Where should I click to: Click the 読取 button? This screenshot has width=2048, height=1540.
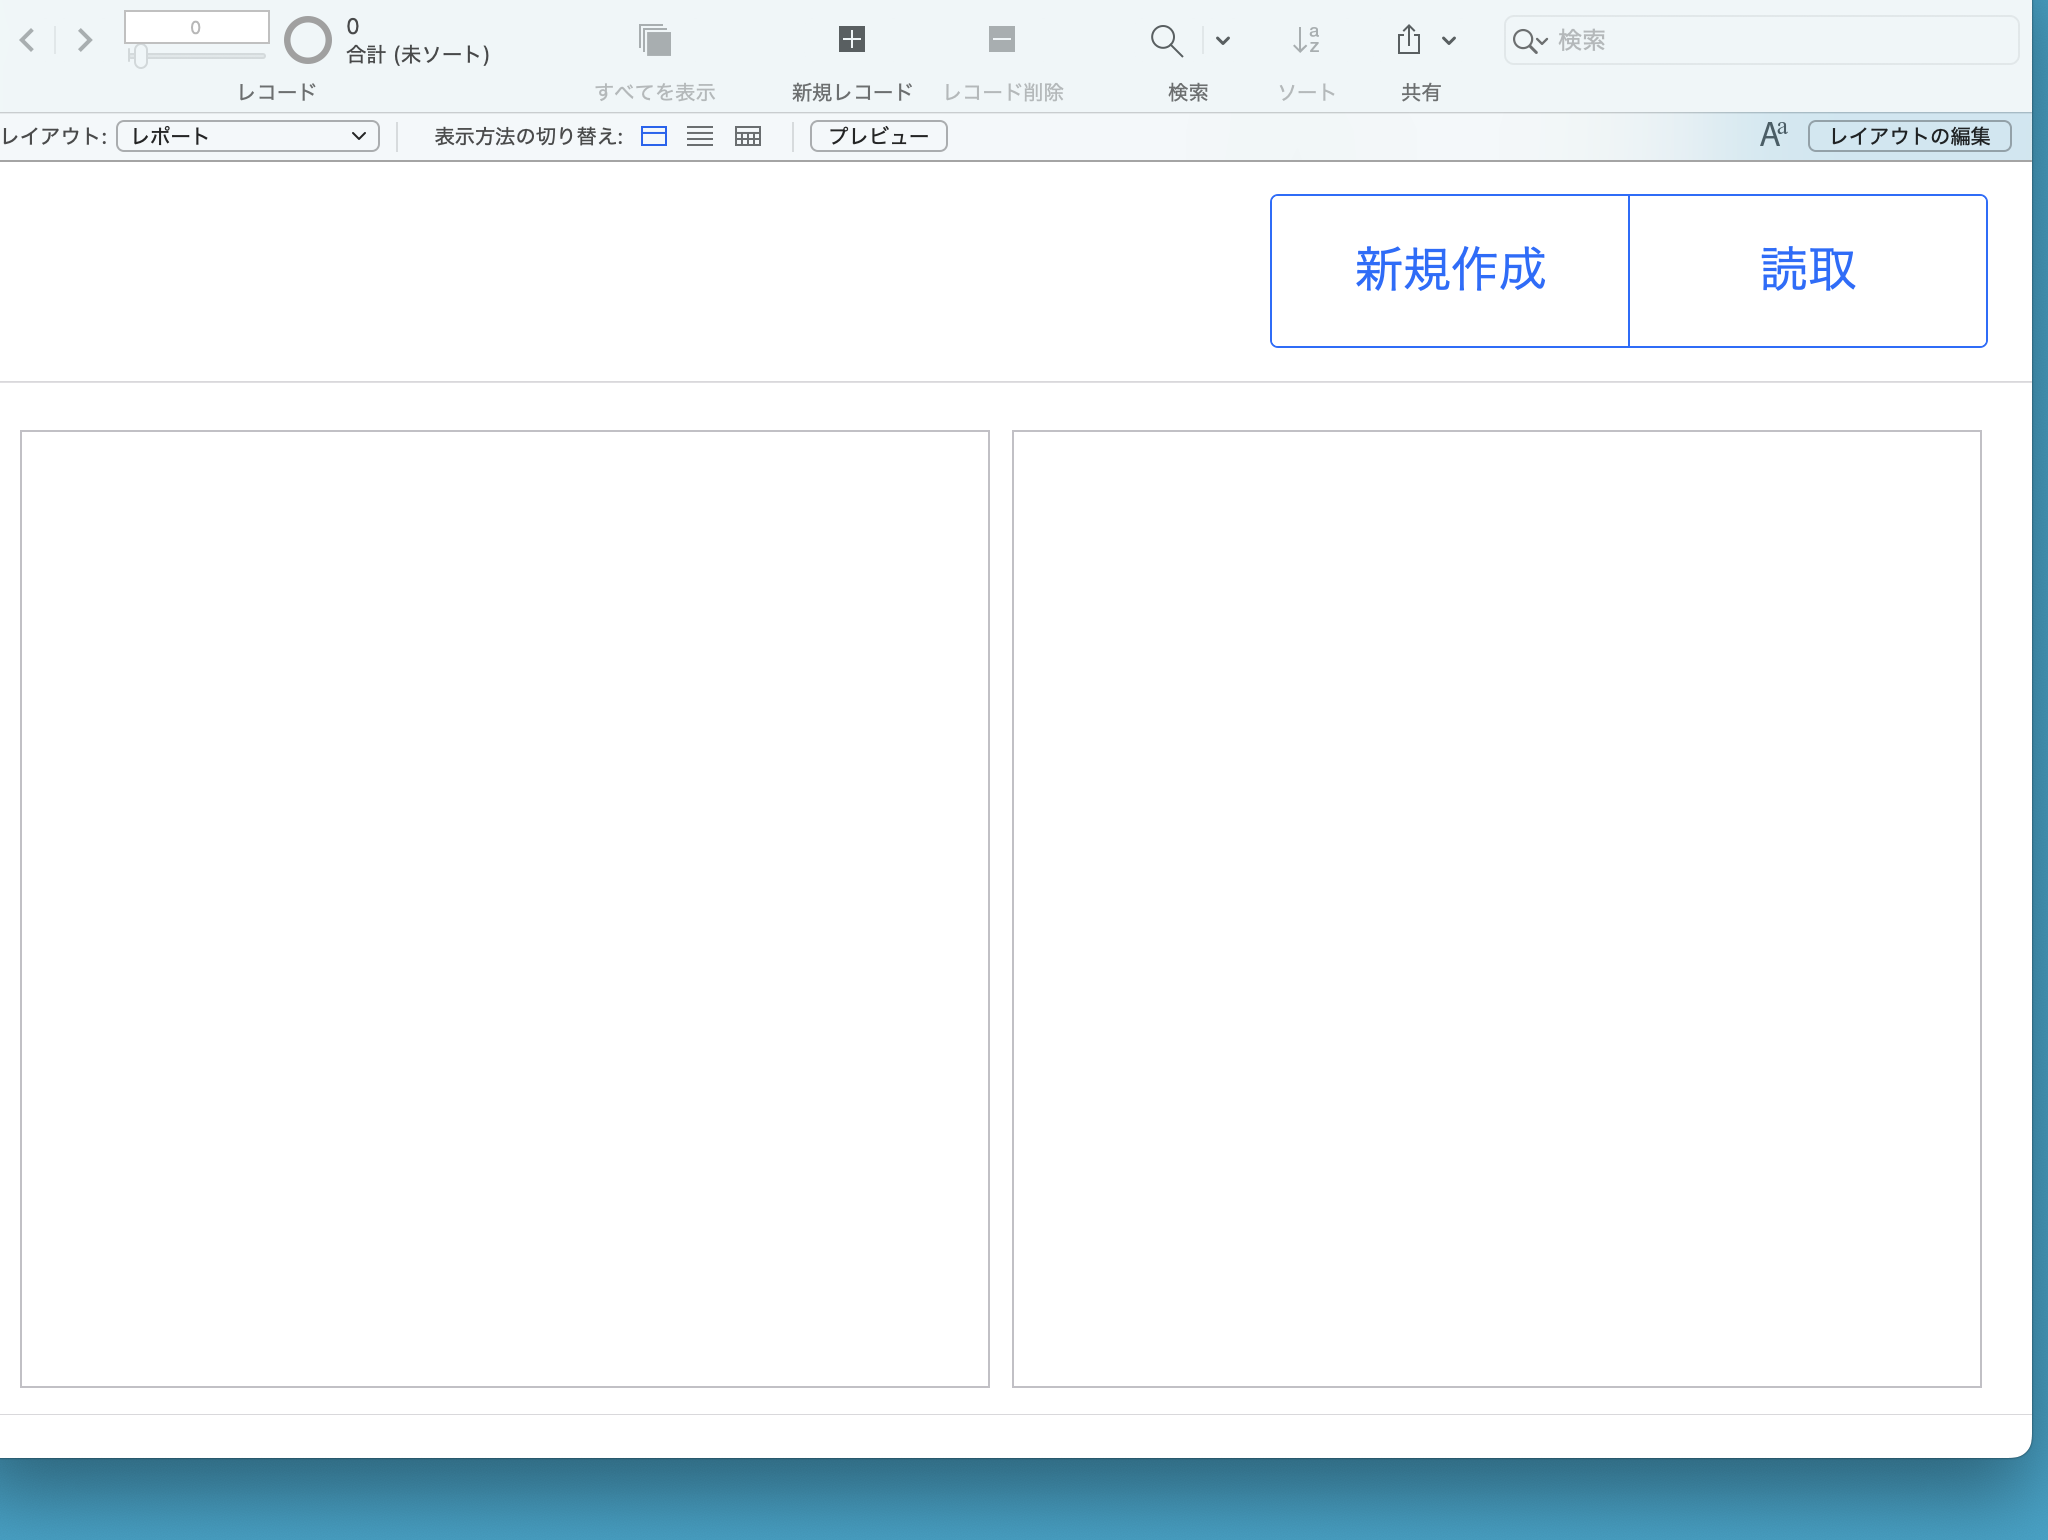pyautogui.click(x=1808, y=271)
